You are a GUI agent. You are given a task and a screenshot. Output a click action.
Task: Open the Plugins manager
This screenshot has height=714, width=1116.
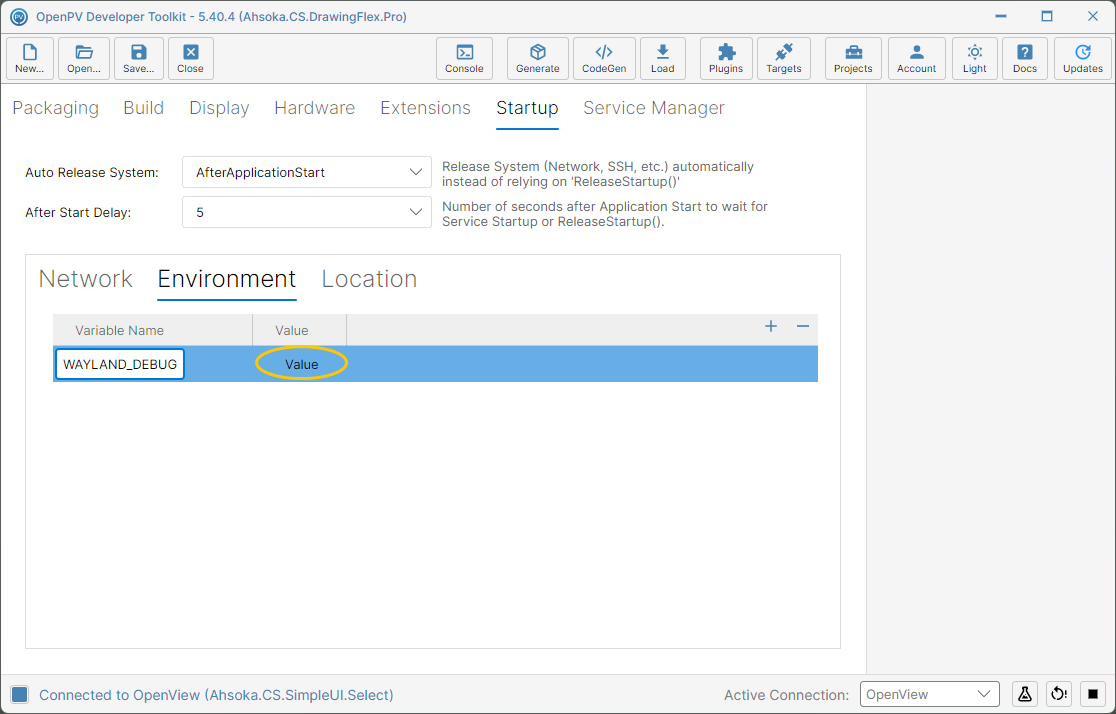726,58
